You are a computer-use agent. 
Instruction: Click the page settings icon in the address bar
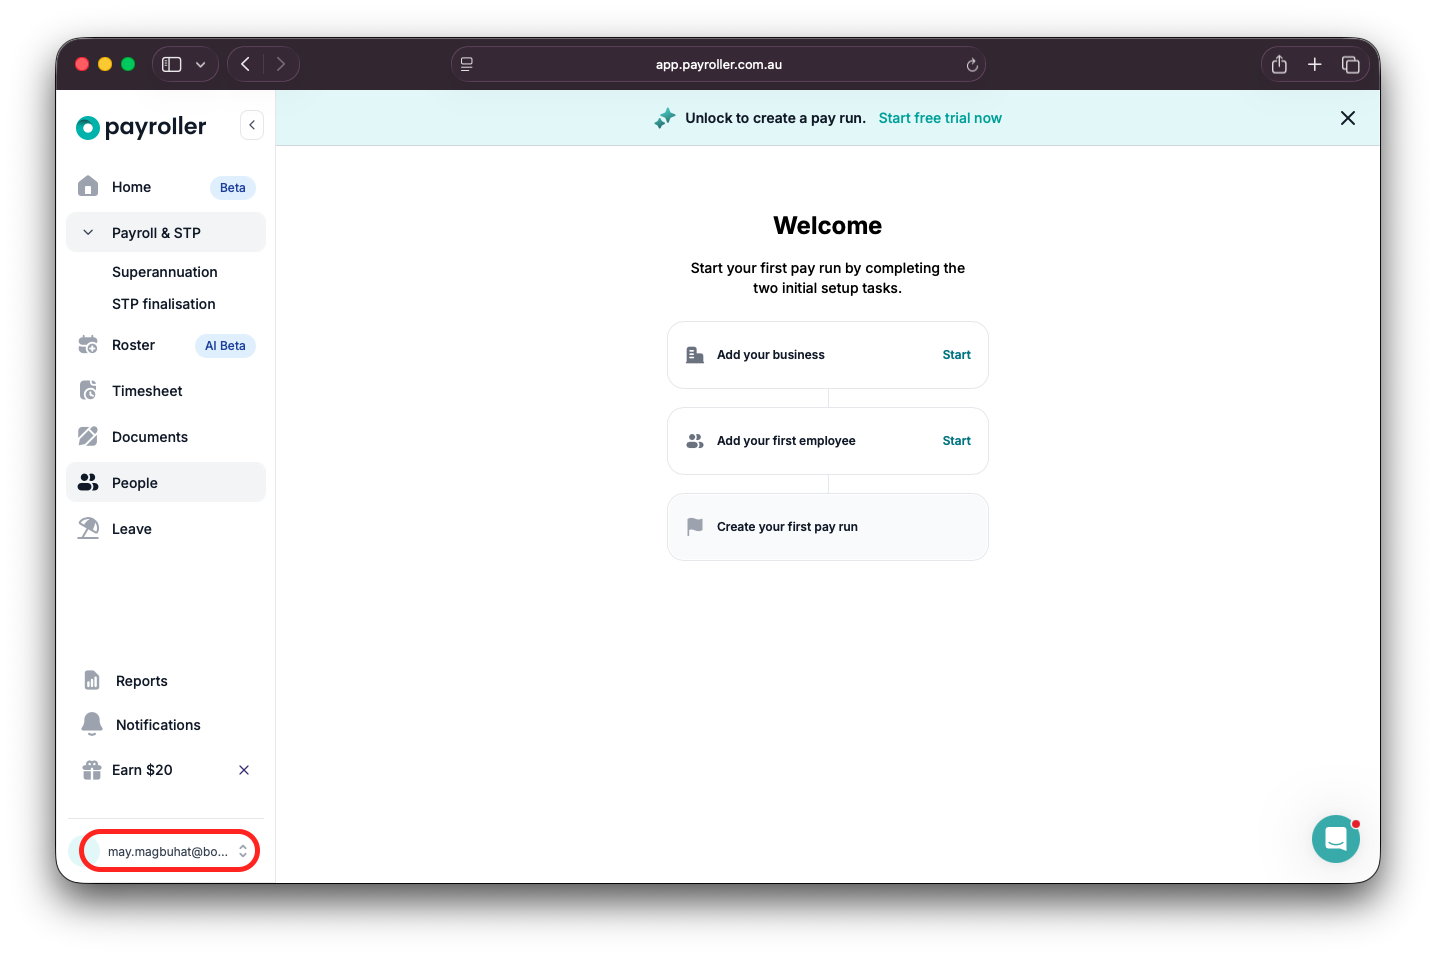click(467, 64)
